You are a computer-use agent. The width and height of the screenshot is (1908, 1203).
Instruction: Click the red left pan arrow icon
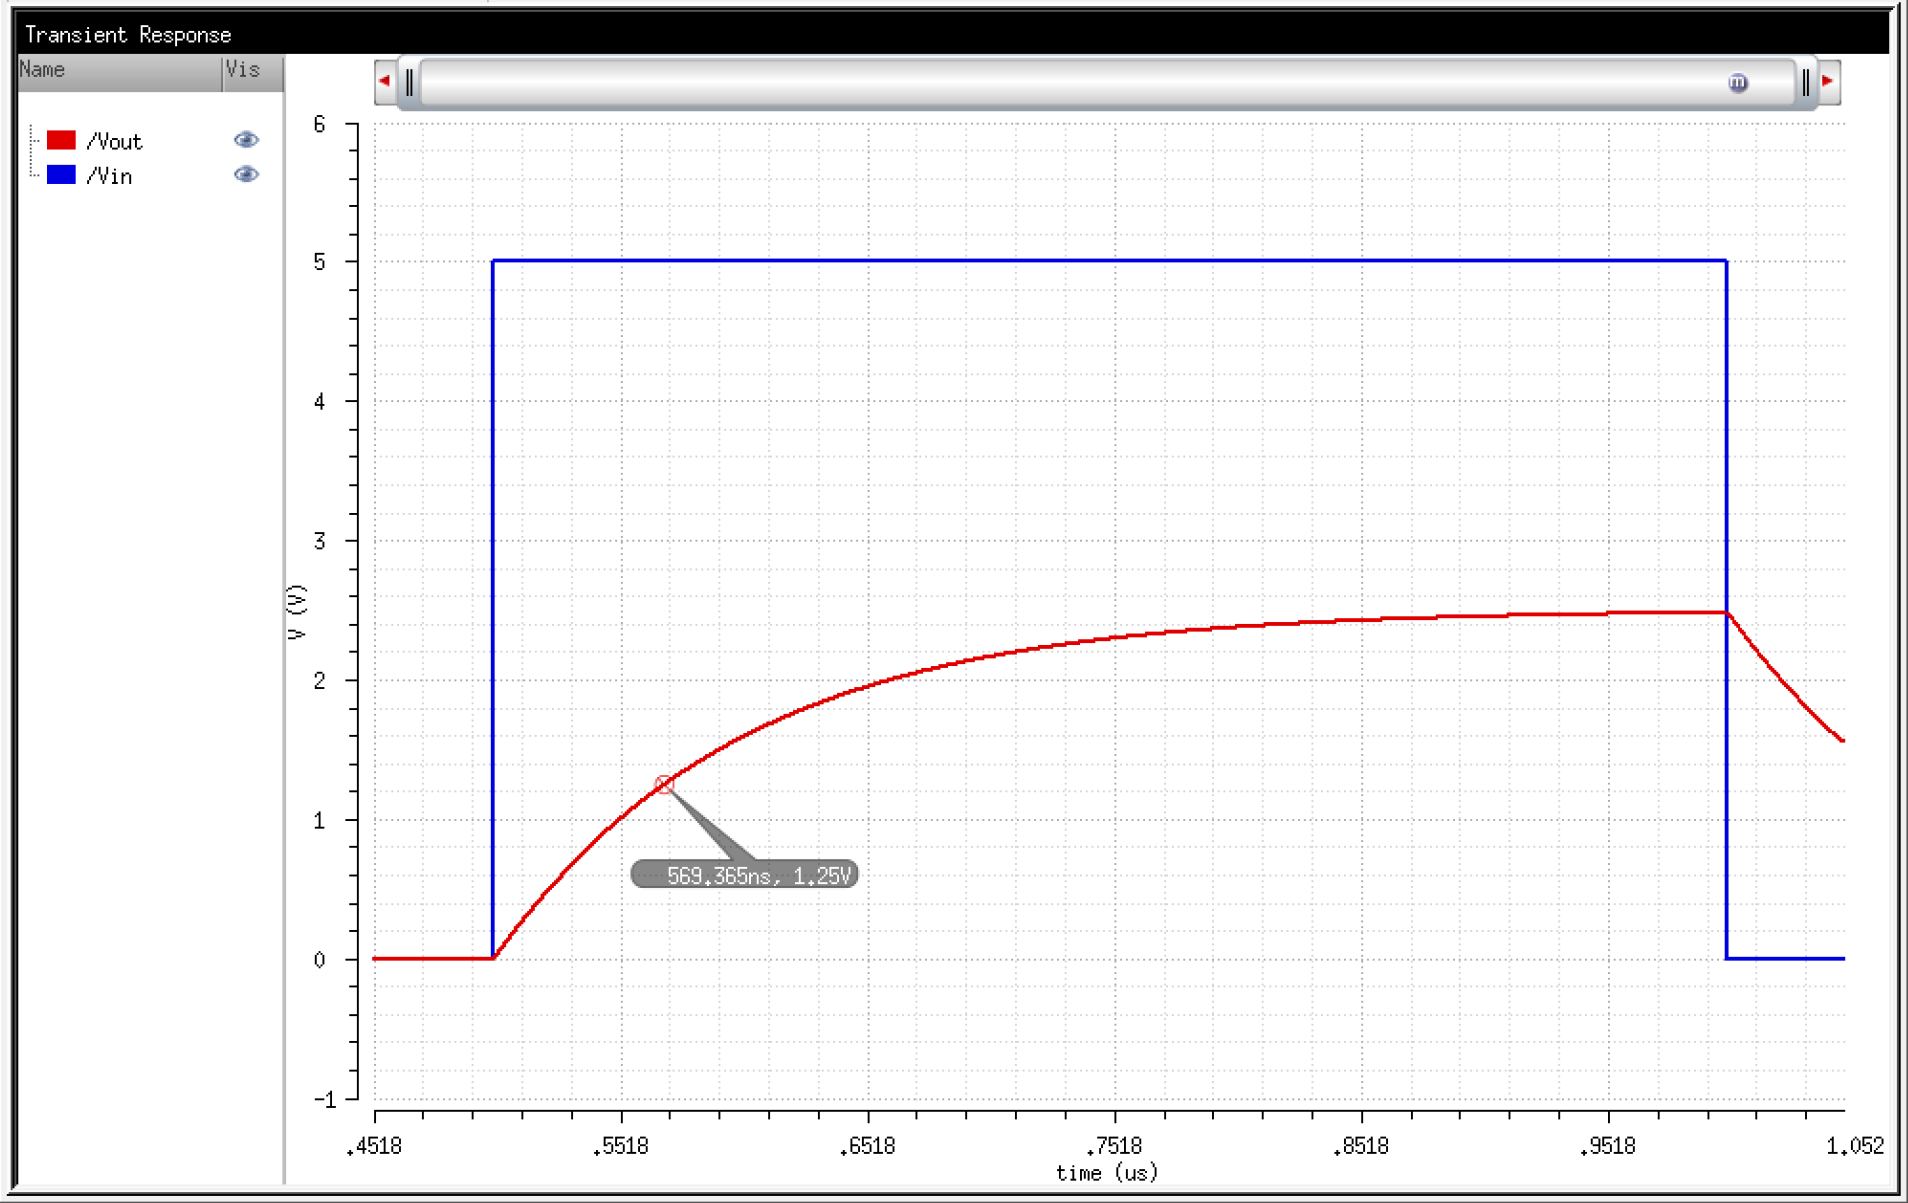pyautogui.click(x=385, y=81)
